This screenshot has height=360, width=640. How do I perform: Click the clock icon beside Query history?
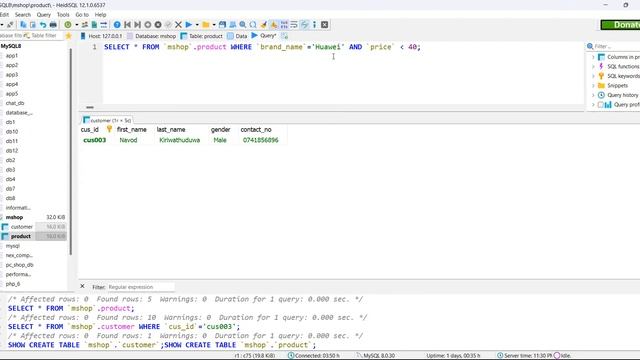[601, 95]
